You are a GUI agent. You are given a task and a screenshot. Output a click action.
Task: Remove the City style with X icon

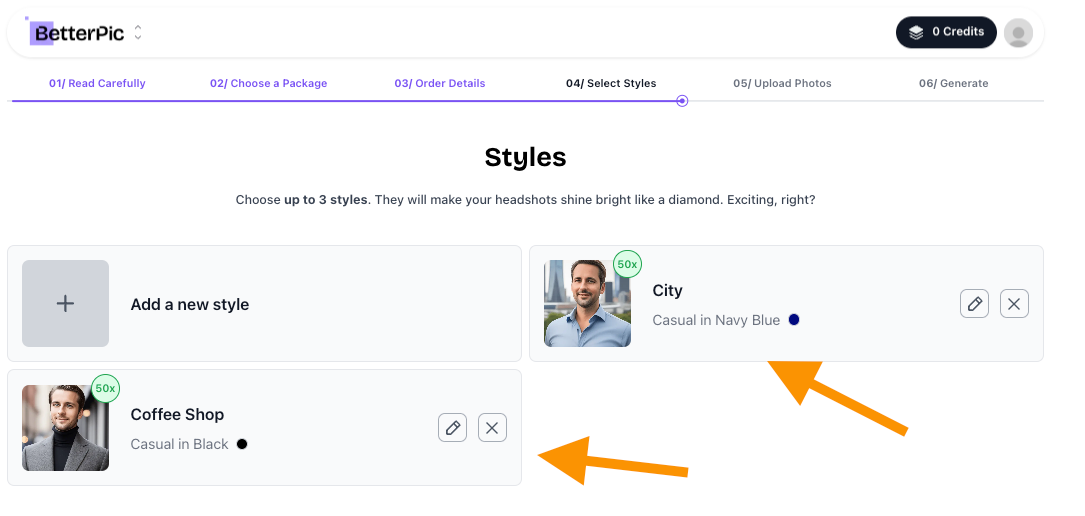(x=1014, y=304)
